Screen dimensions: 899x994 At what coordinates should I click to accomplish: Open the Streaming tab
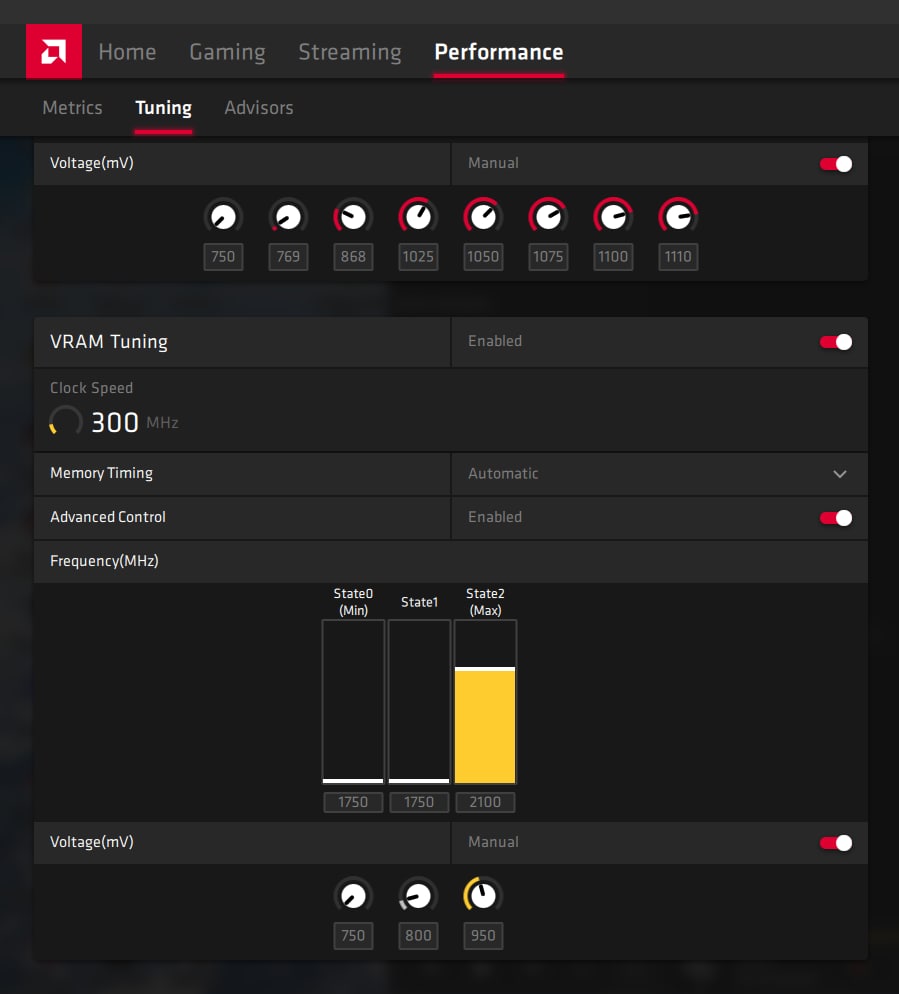click(350, 52)
